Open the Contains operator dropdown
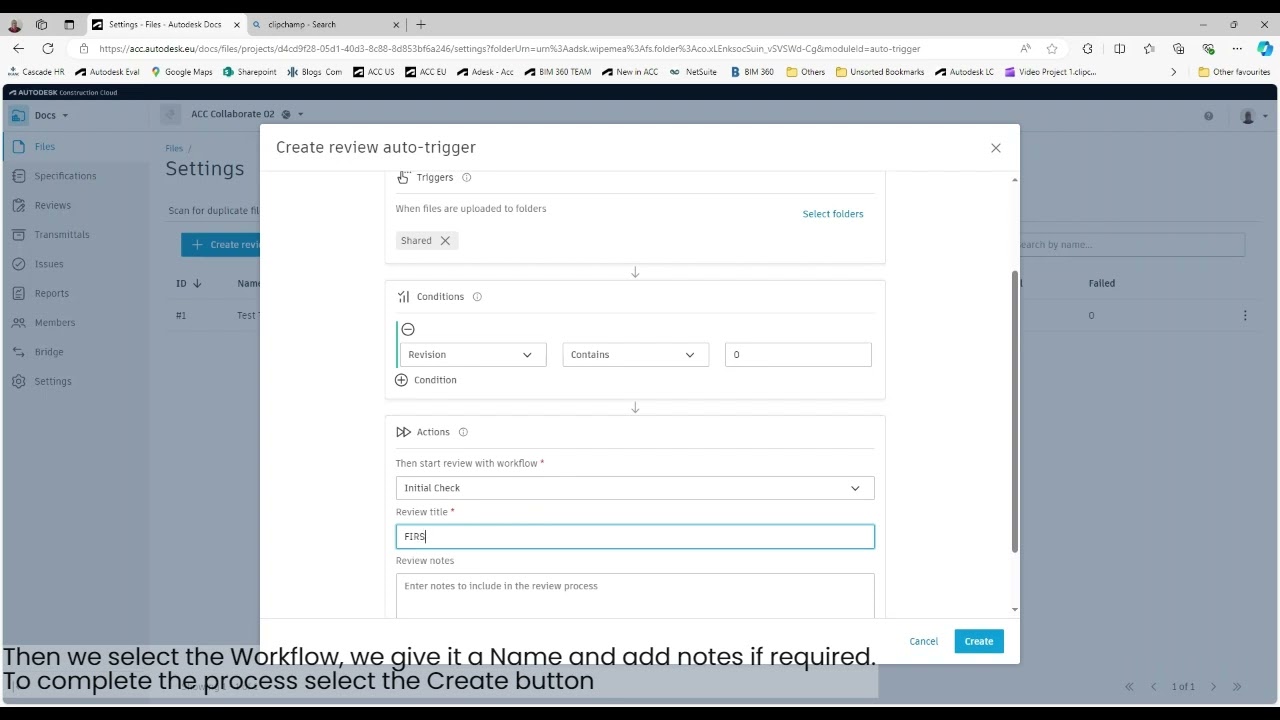The width and height of the screenshot is (1280, 720). (x=635, y=355)
